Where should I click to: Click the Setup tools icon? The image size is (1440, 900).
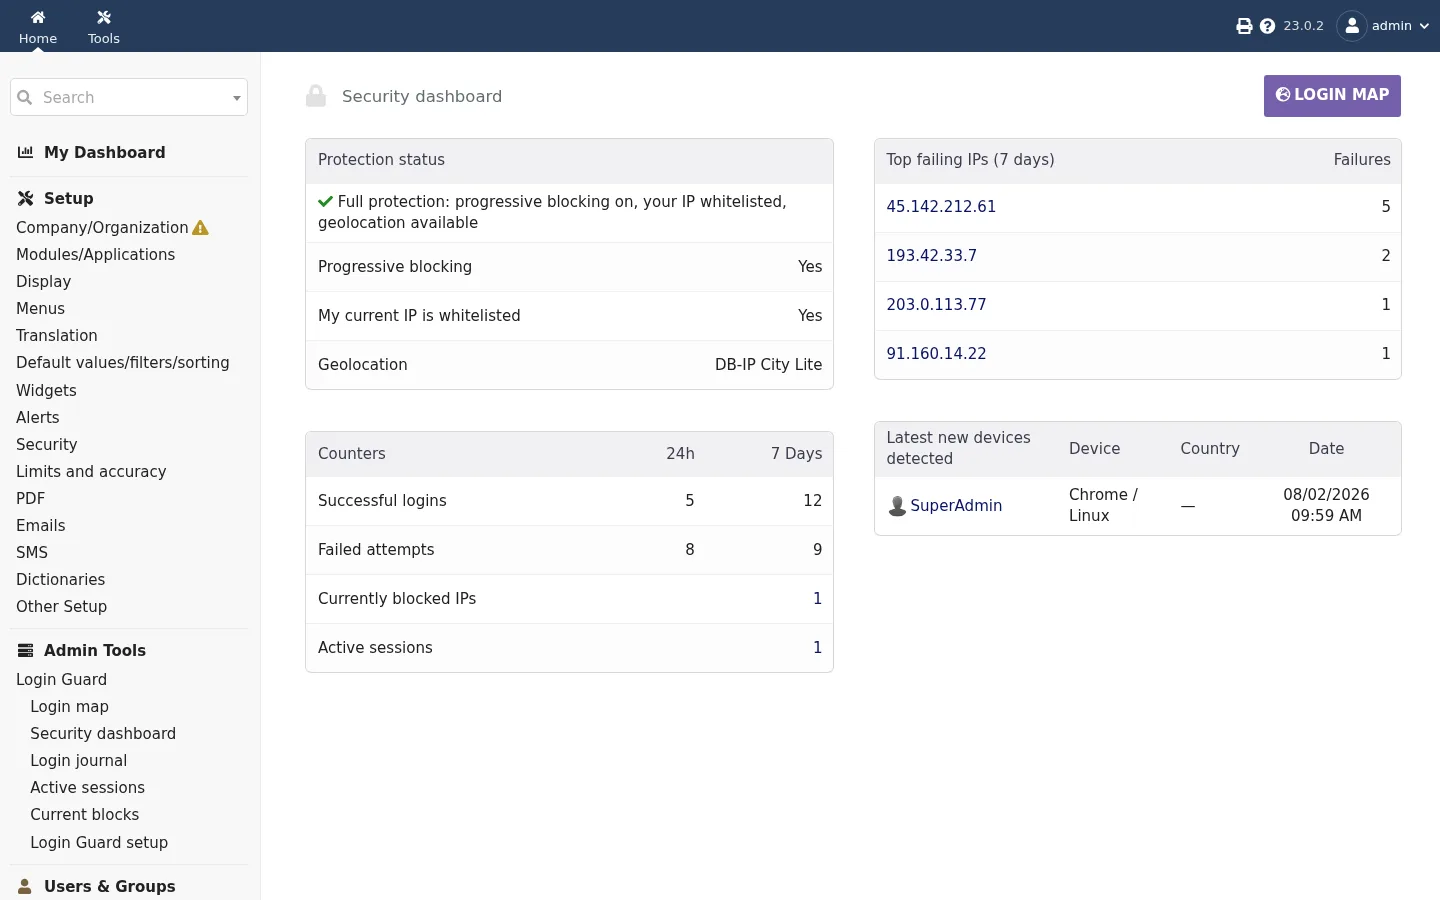(x=26, y=198)
